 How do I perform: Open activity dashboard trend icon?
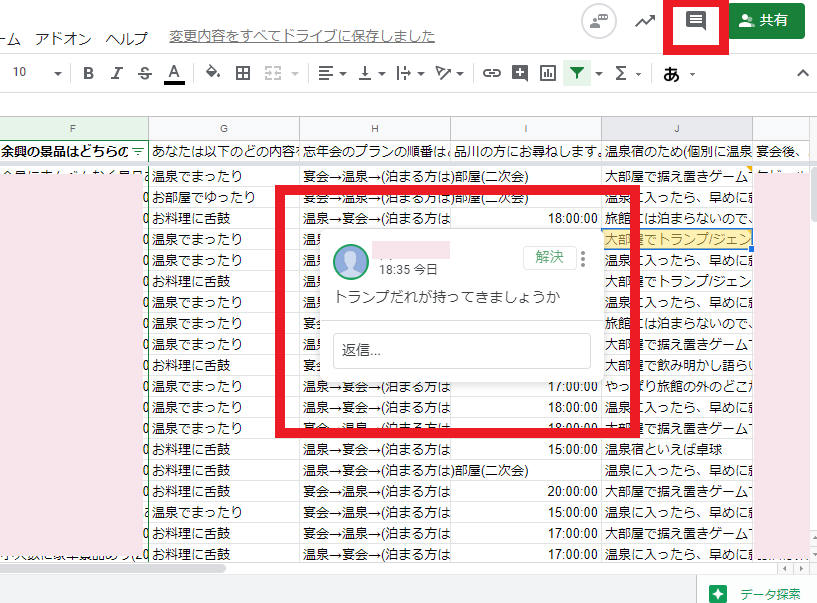645,21
